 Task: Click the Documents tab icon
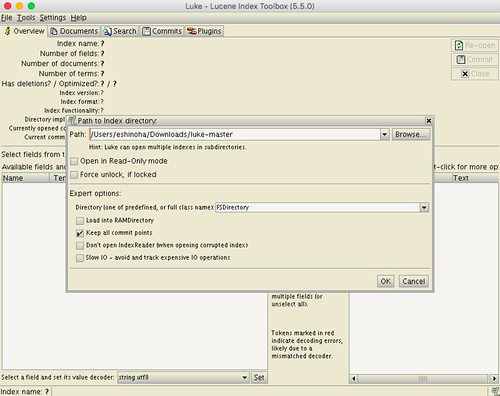pyautogui.click(x=54, y=31)
